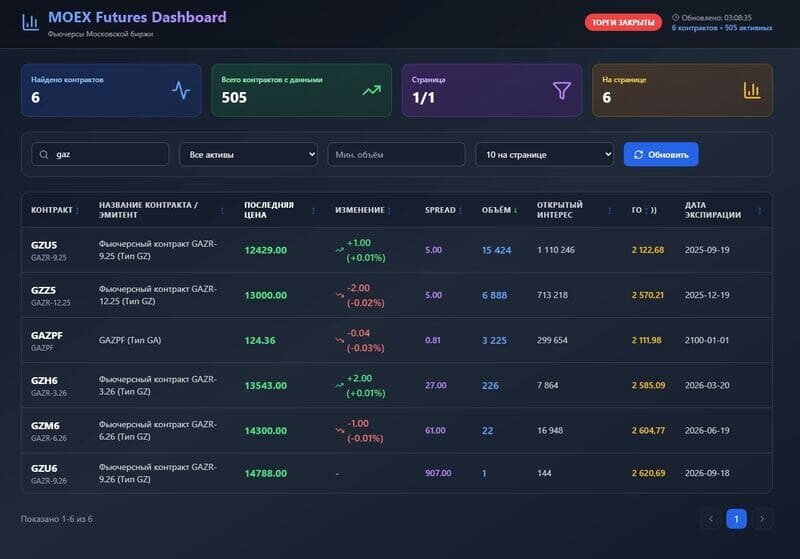Click volume value 3 225

click(x=494, y=340)
